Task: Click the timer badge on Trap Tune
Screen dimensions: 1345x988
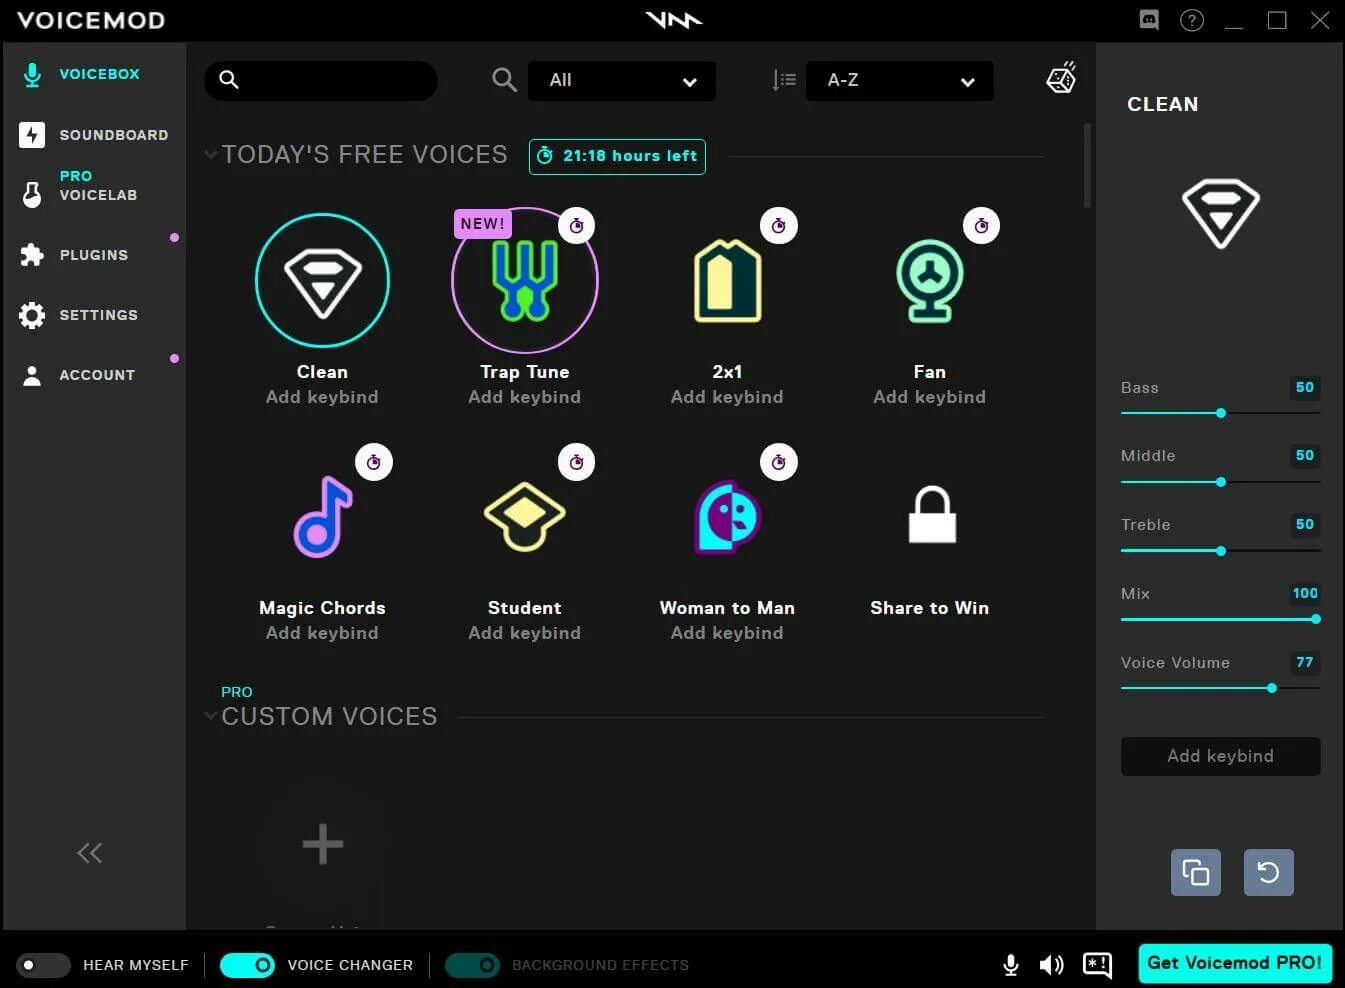Action: (577, 226)
